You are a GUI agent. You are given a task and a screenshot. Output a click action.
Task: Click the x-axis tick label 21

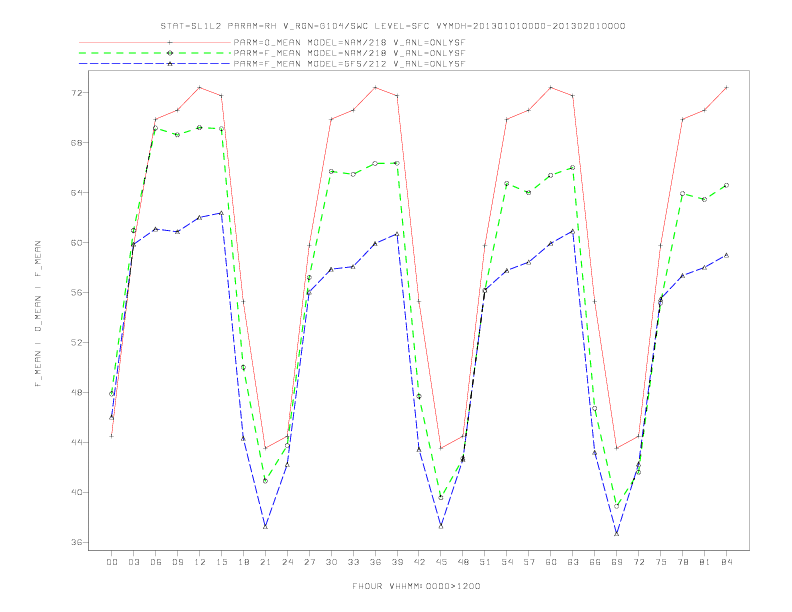(265, 562)
